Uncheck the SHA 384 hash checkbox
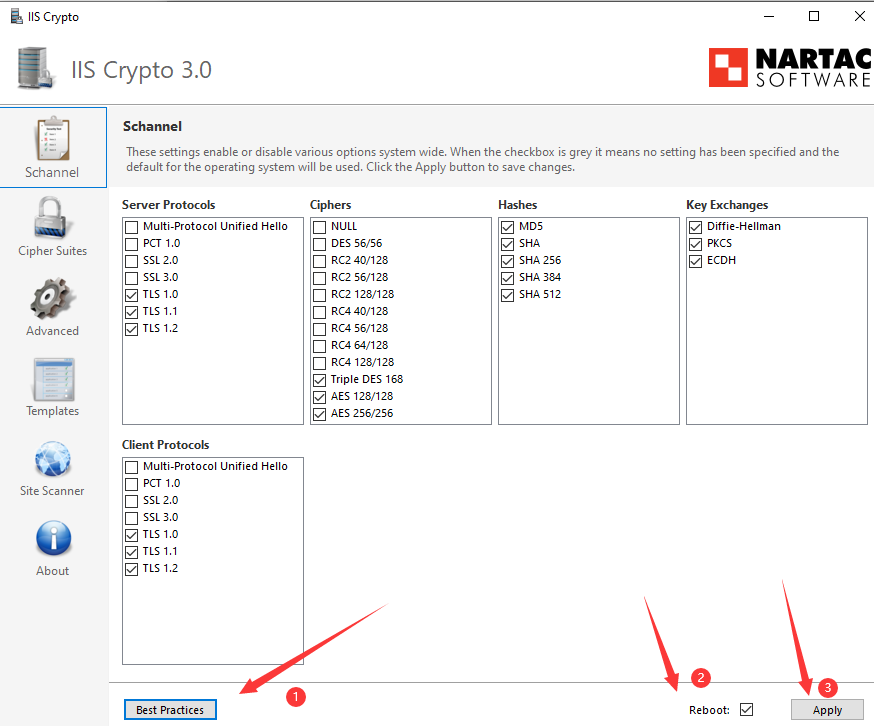 pos(507,278)
